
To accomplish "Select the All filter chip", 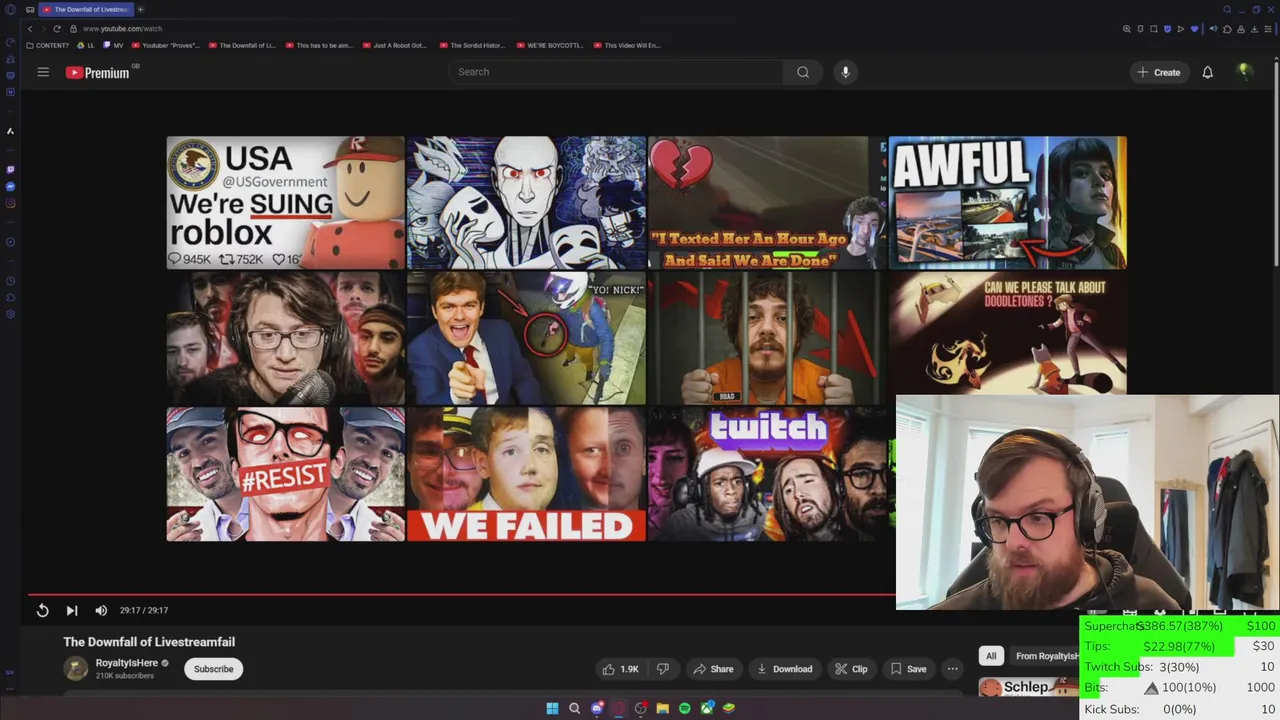I will click(991, 656).
